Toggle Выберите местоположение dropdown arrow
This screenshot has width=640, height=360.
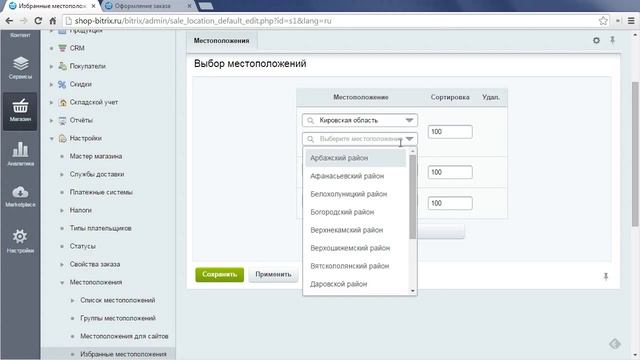point(409,139)
